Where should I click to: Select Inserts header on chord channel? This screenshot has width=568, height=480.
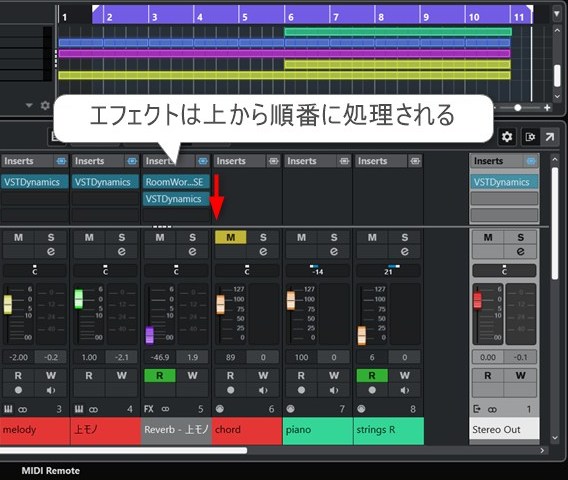(240, 161)
